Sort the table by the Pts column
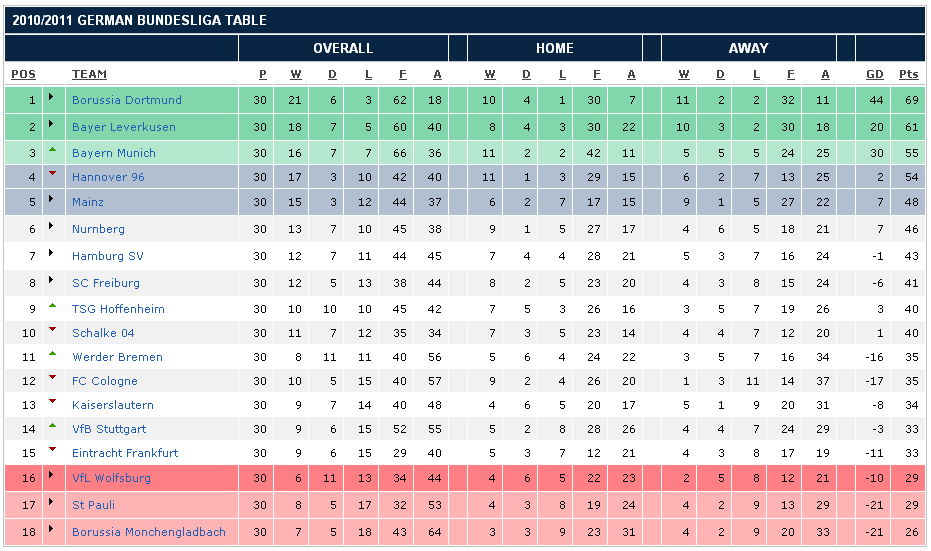The height and width of the screenshot is (551, 931). (908, 74)
